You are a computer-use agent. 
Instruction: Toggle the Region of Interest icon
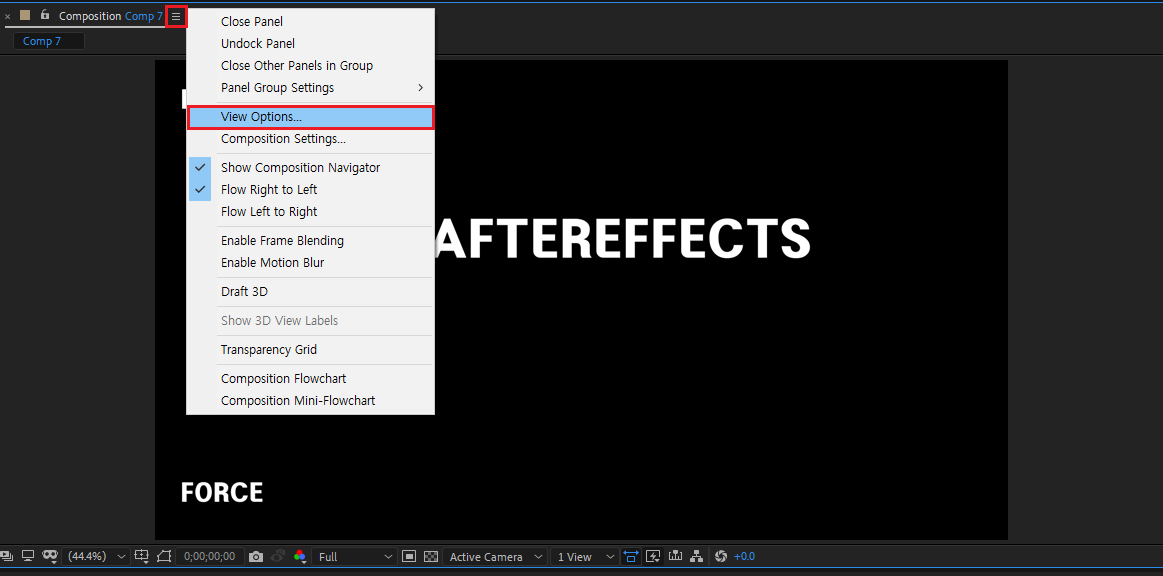tap(164, 556)
